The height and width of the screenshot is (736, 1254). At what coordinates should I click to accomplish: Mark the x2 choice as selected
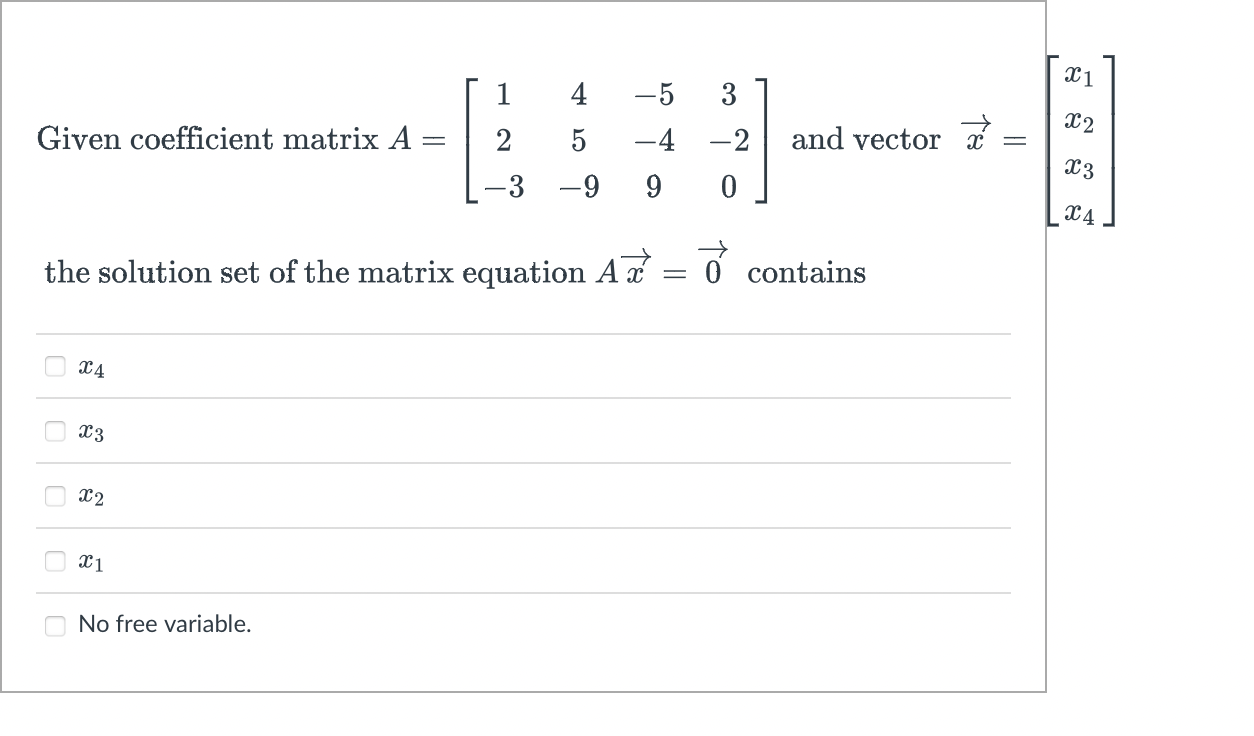55,495
